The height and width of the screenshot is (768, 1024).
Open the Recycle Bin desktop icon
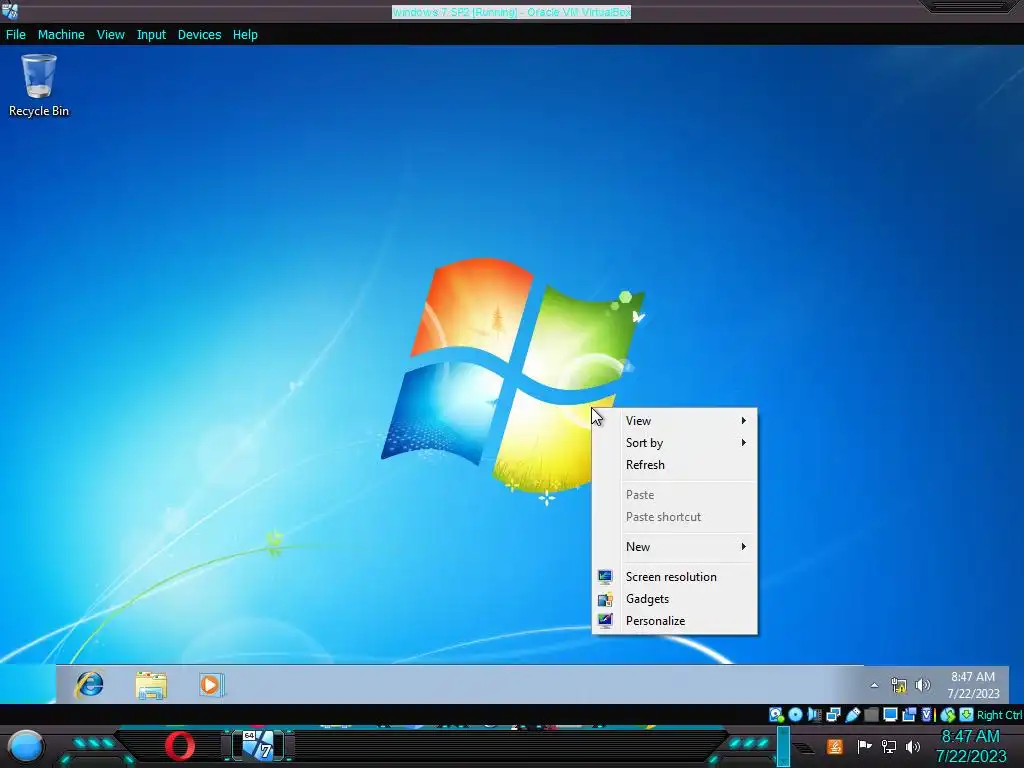[39, 86]
